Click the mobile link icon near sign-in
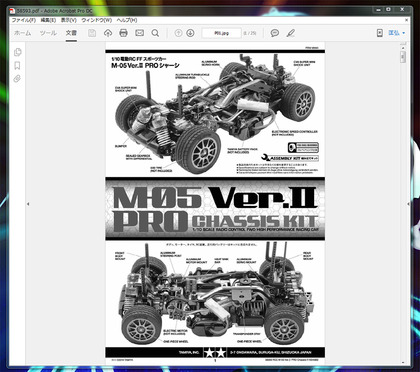This screenshot has width=420, height=372. pyautogui.click(x=380, y=33)
